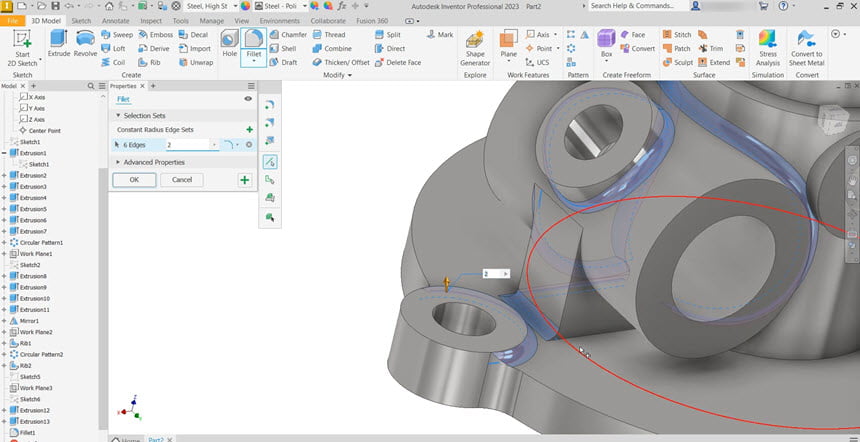Open the Inspect ribbon tab
Viewport: 860px width, 442px height.
(x=151, y=21)
